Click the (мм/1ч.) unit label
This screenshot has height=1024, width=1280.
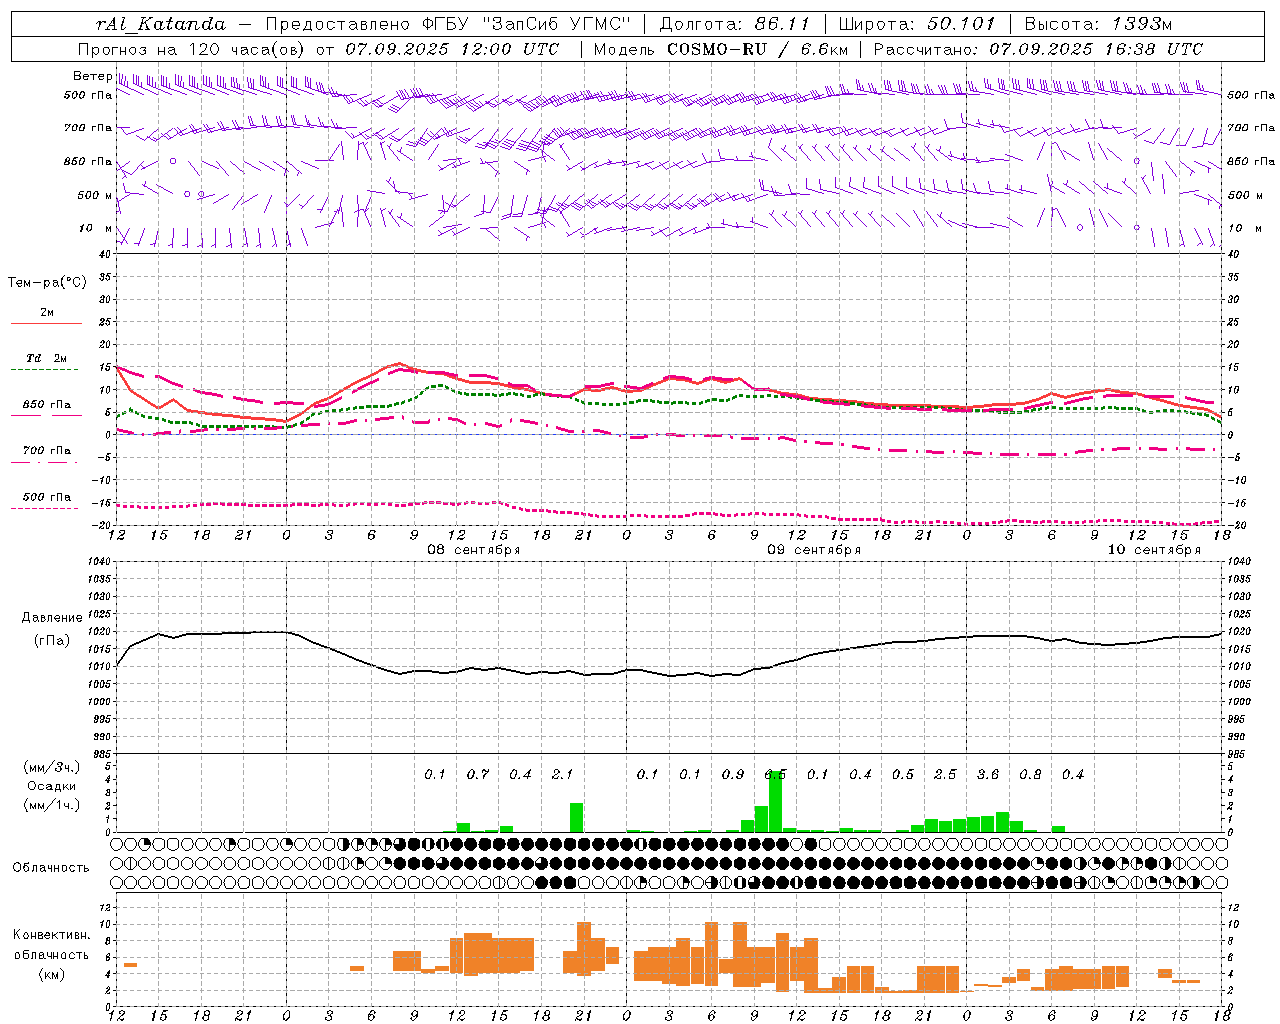pyautogui.click(x=52, y=805)
